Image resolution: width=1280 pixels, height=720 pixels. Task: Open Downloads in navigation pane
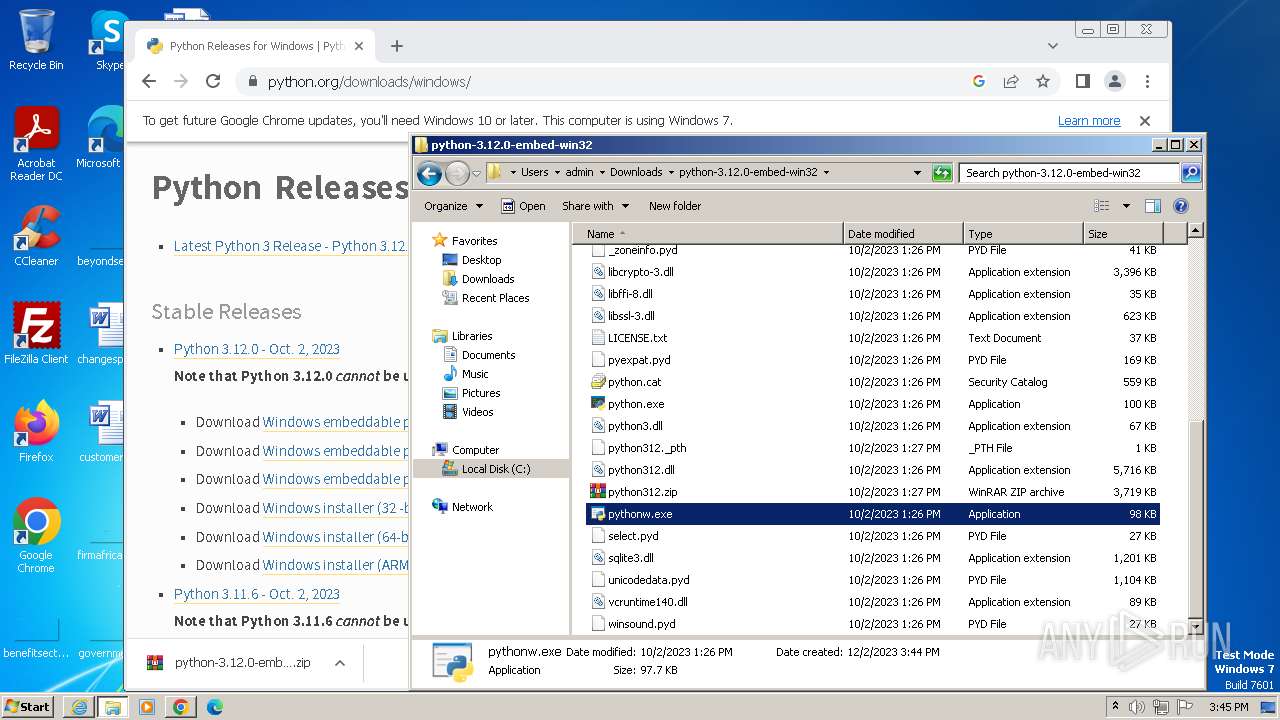pos(488,279)
